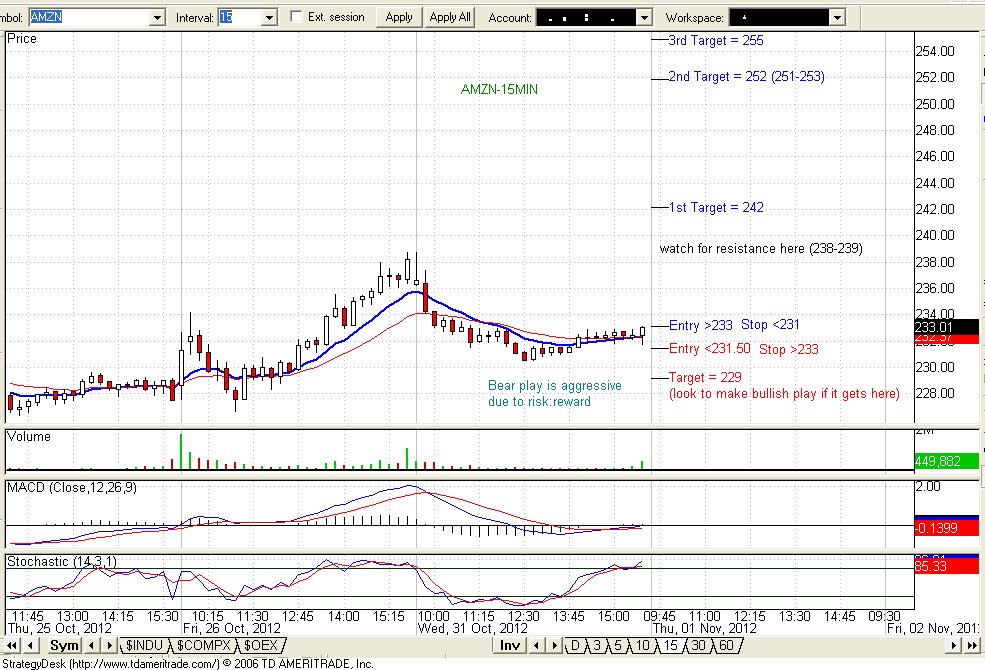Image resolution: width=985 pixels, height=670 pixels.
Task: Select the 10-minute interval tab
Action: 642,645
